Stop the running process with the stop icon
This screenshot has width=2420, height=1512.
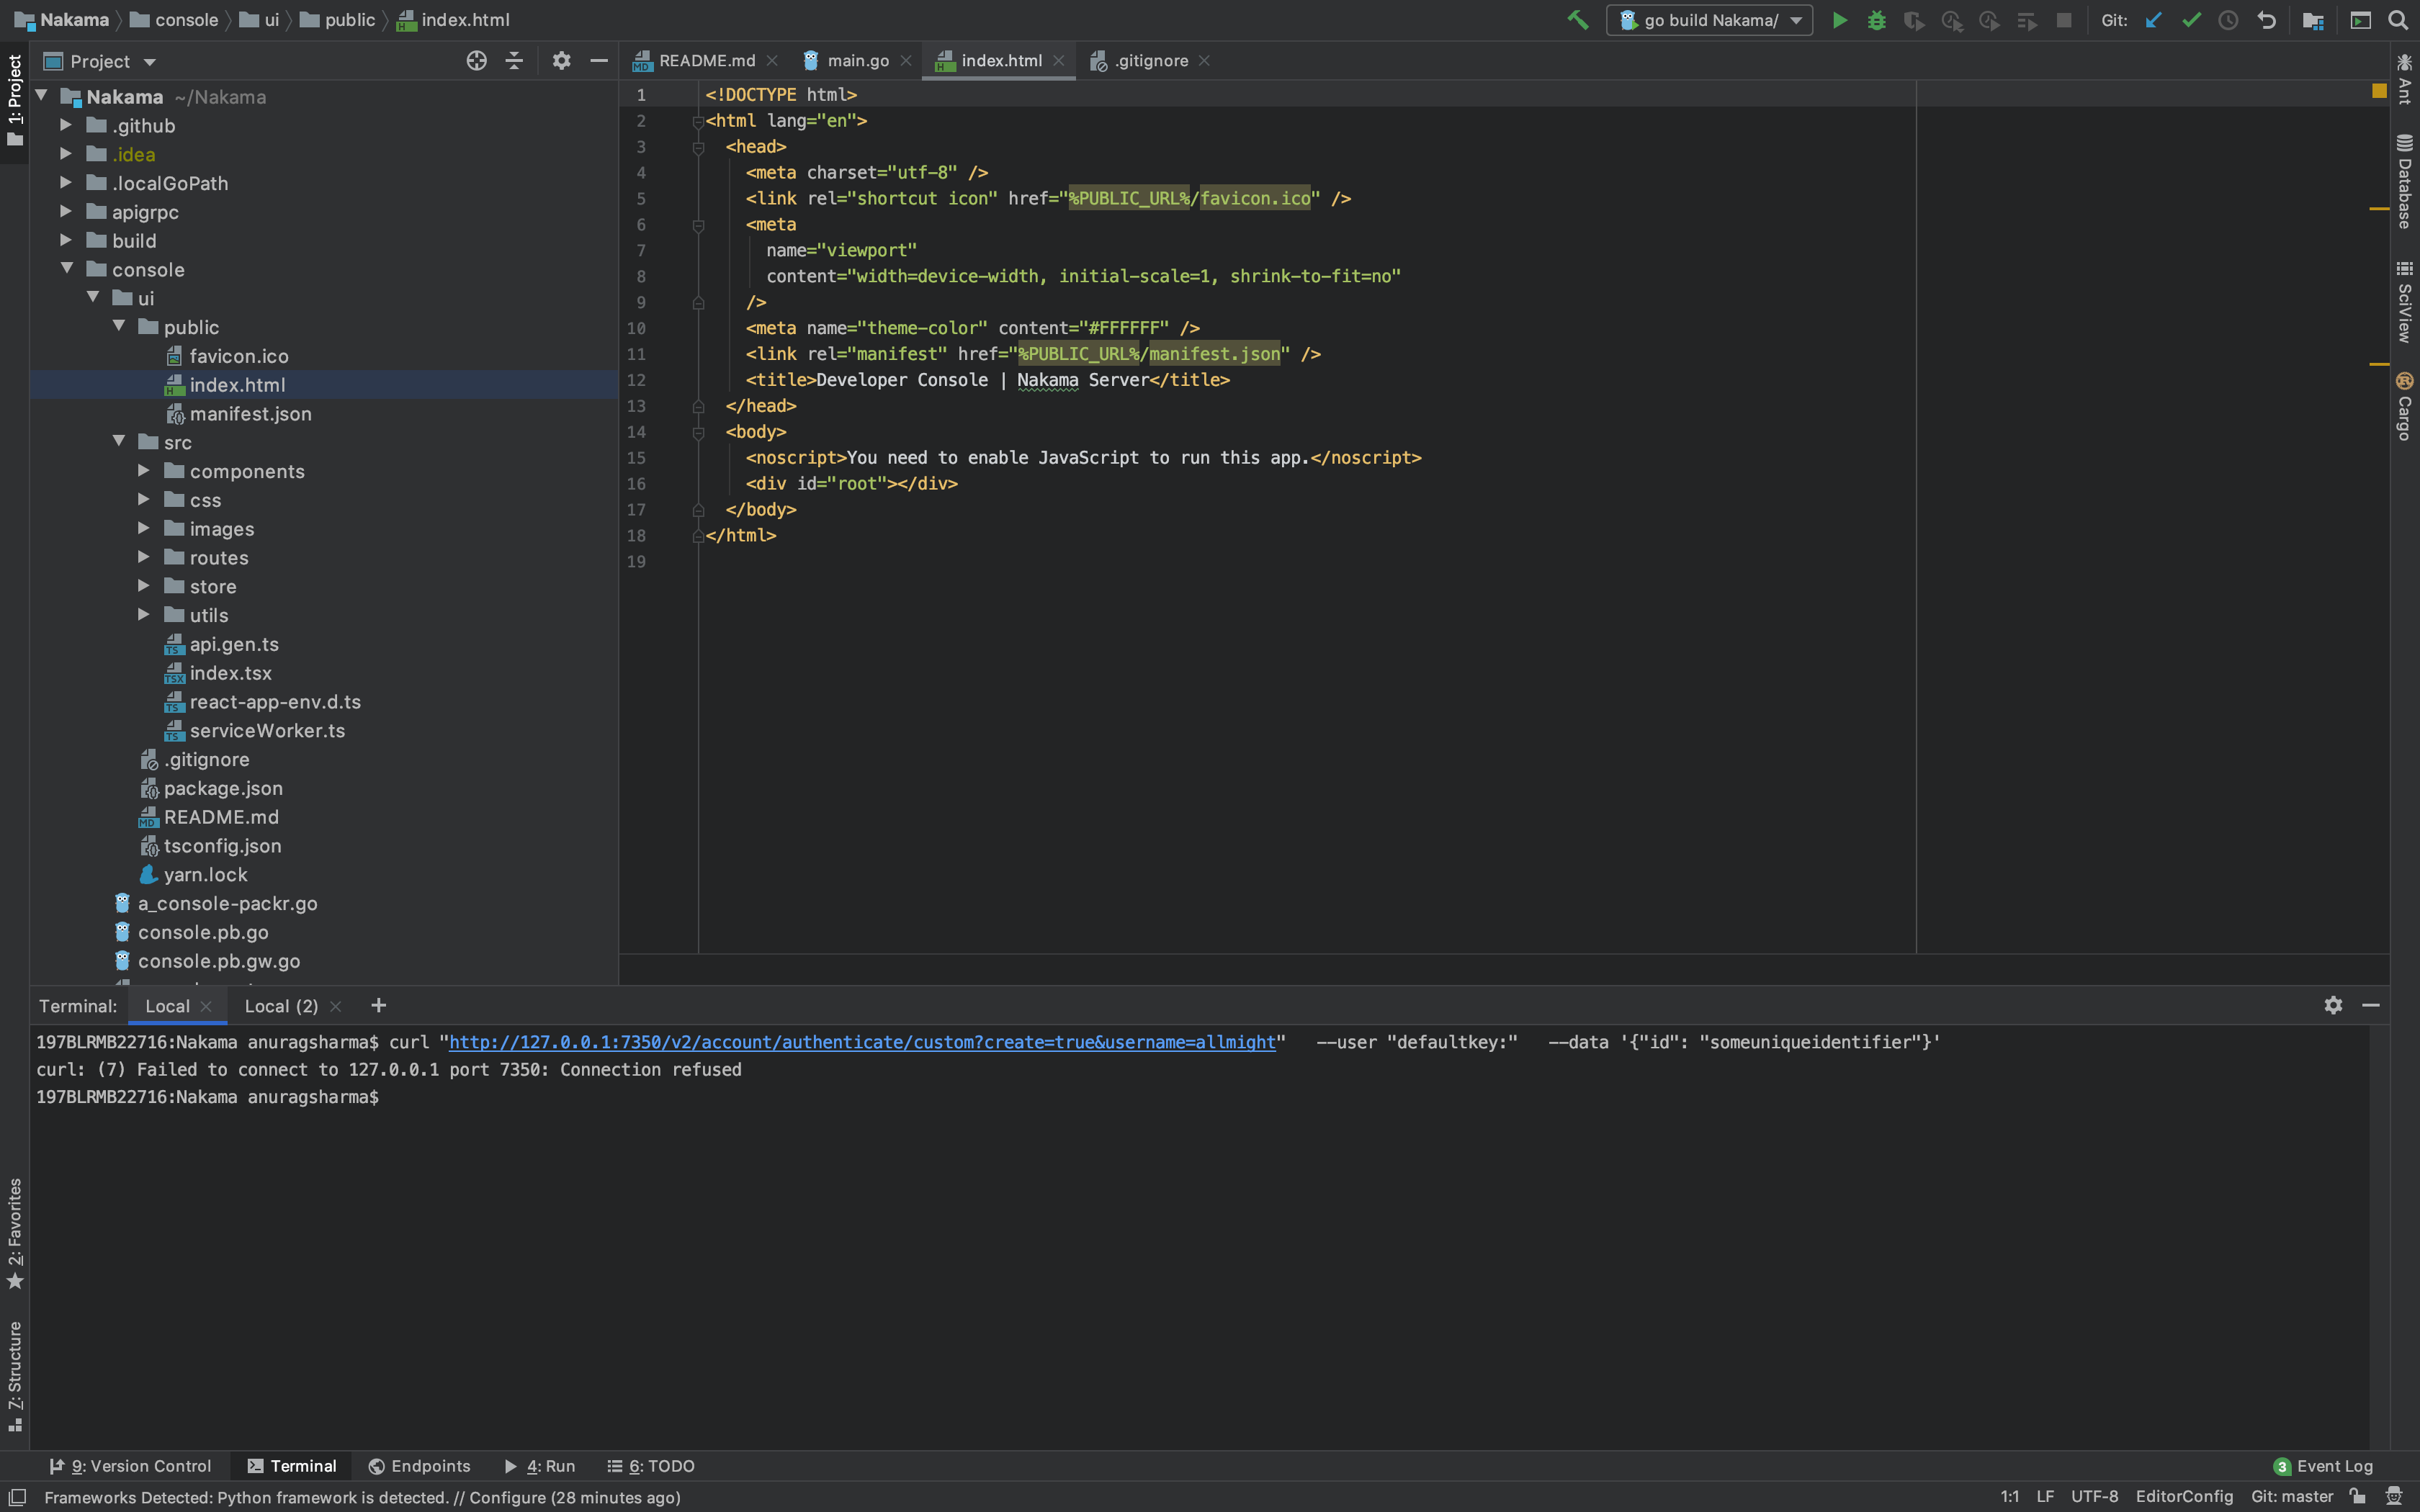pyautogui.click(x=2064, y=20)
